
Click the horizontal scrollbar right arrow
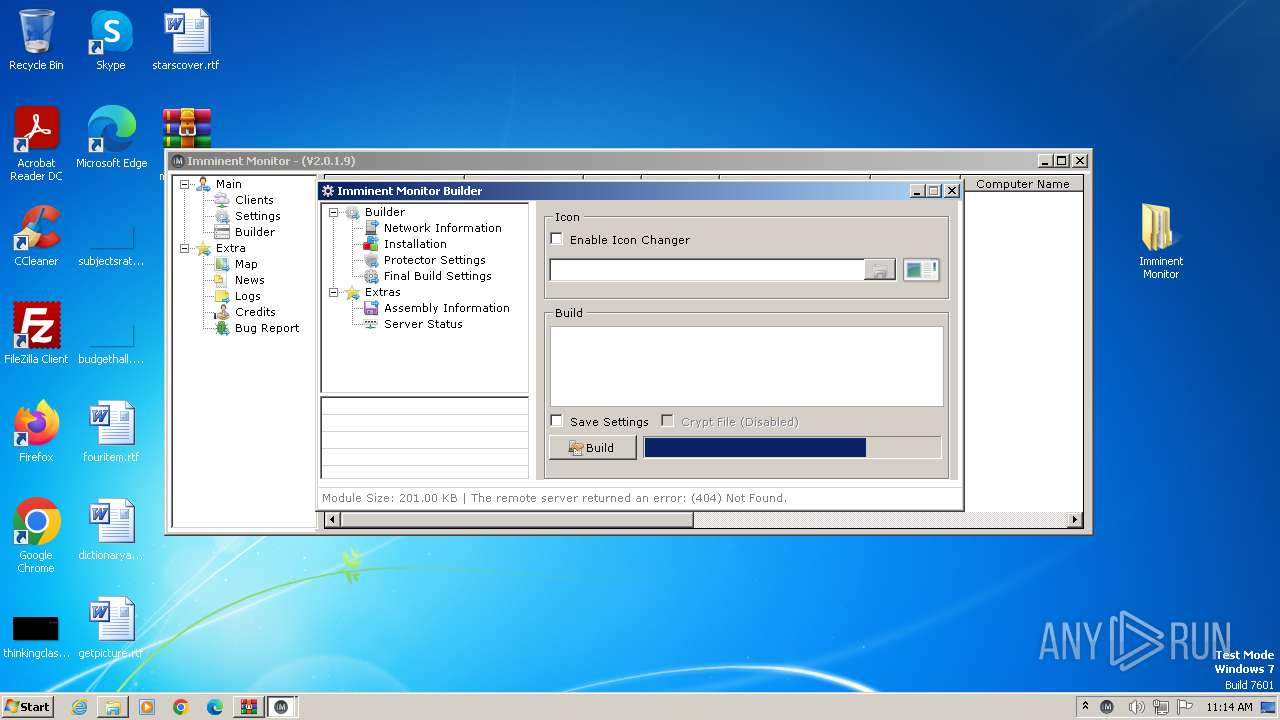click(1075, 519)
